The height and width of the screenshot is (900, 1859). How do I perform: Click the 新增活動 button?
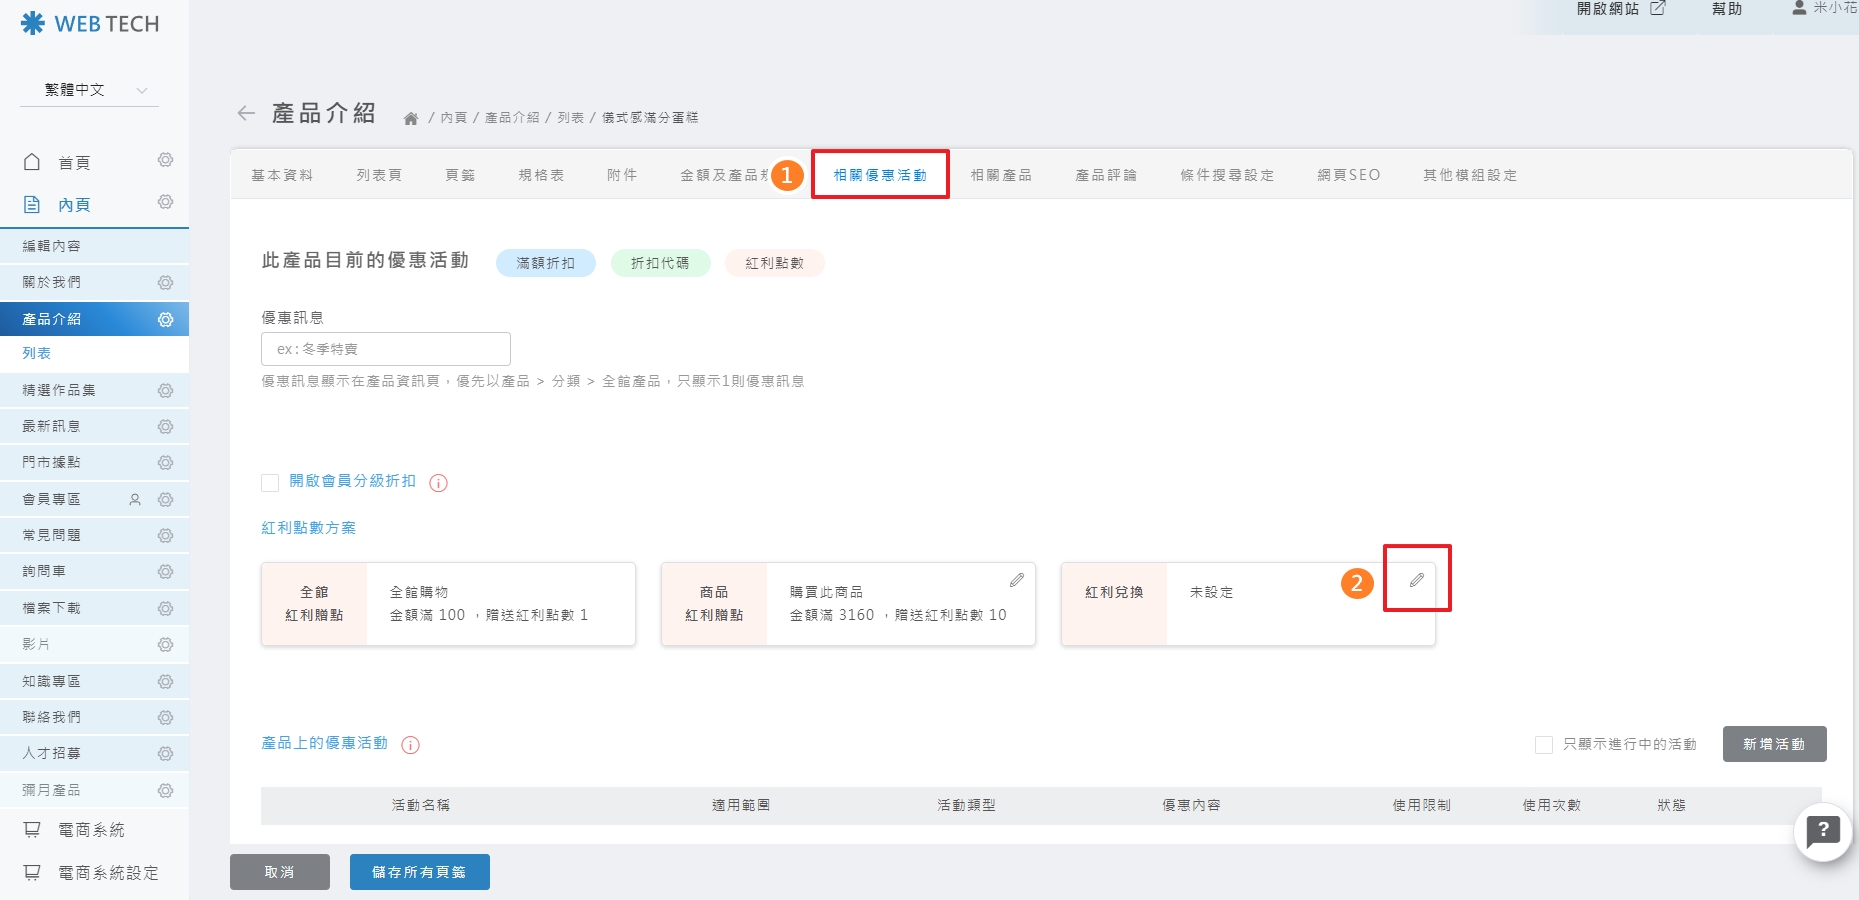pos(1774,744)
